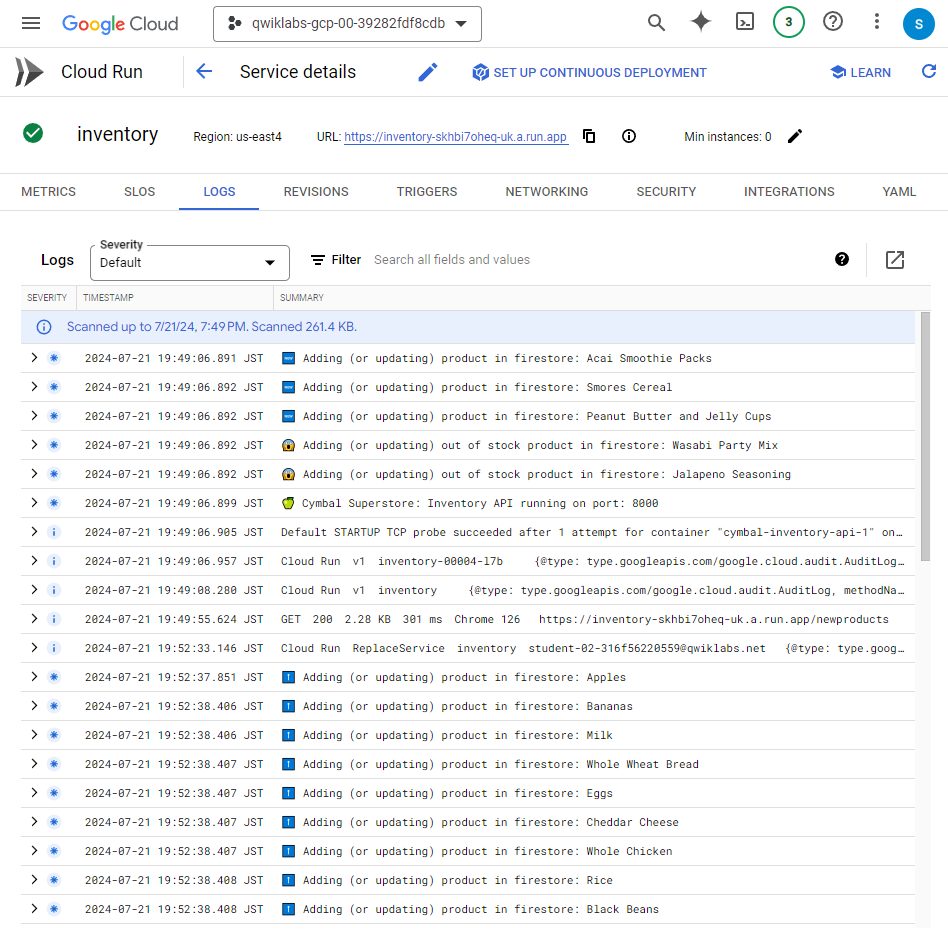948x950 pixels.
Task: Expand the Jalapeno Seasoning log entry
Action: tap(34, 474)
